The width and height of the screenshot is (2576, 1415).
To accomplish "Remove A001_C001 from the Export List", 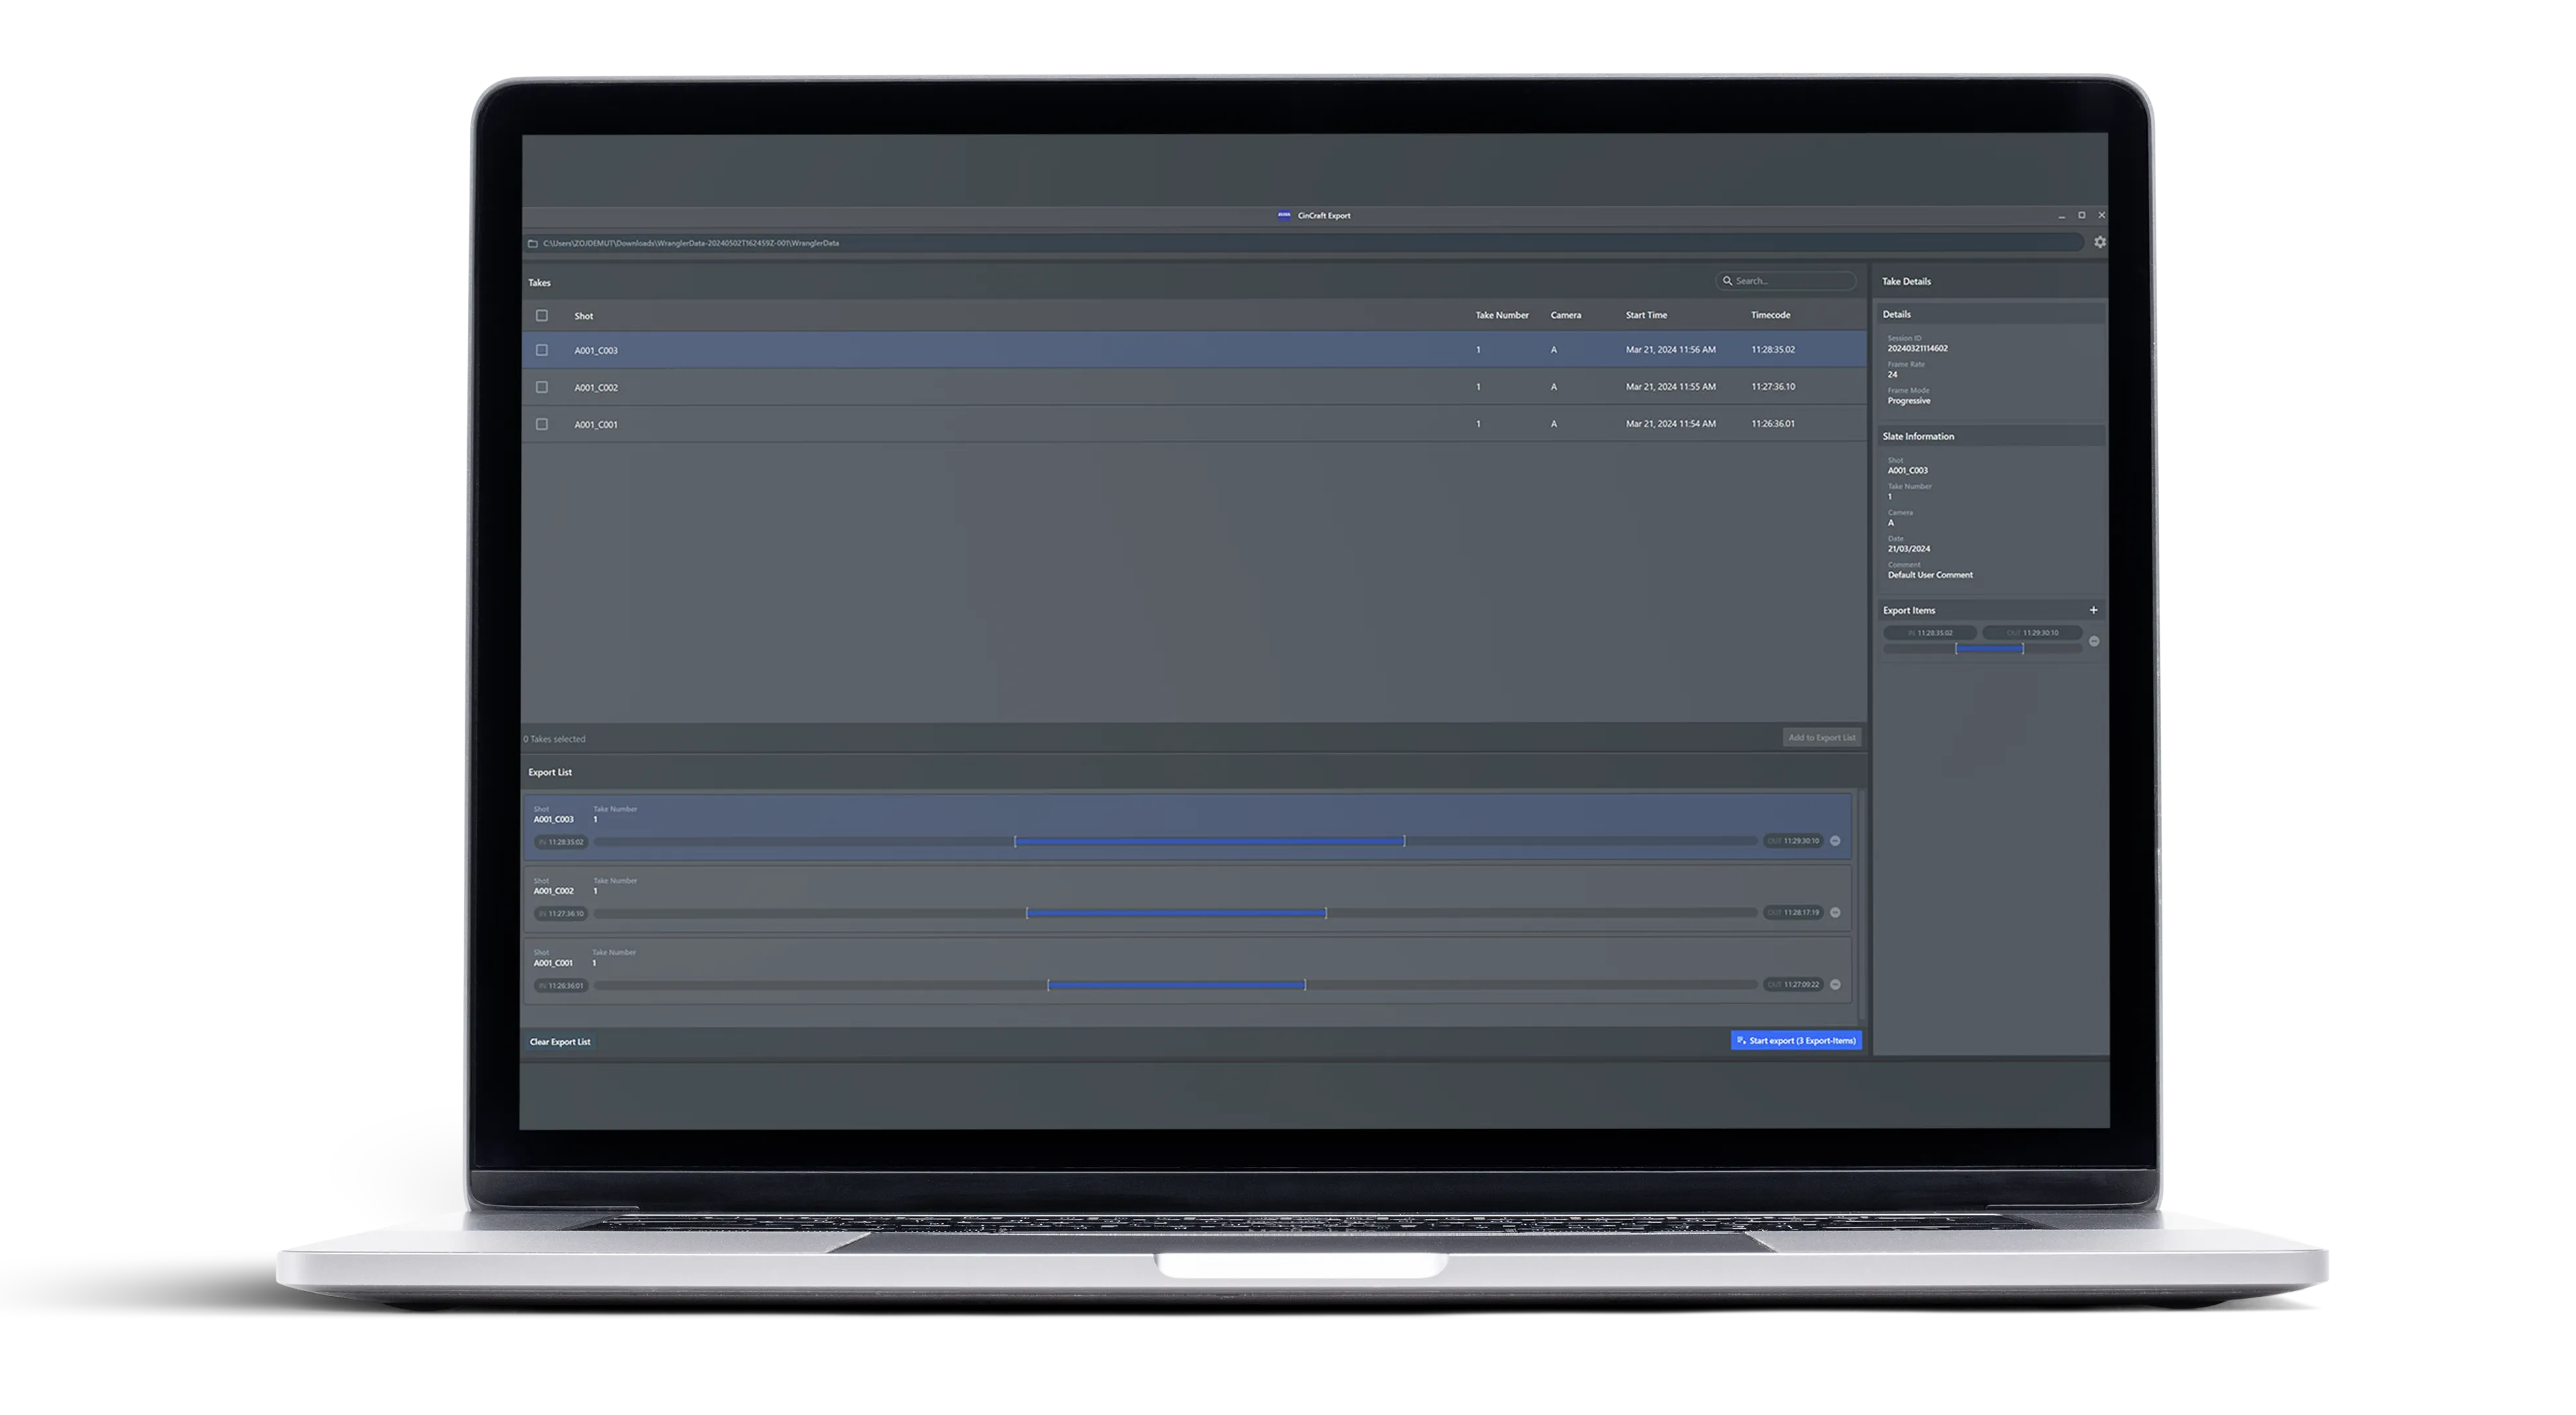I will pyautogui.click(x=1835, y=985).
